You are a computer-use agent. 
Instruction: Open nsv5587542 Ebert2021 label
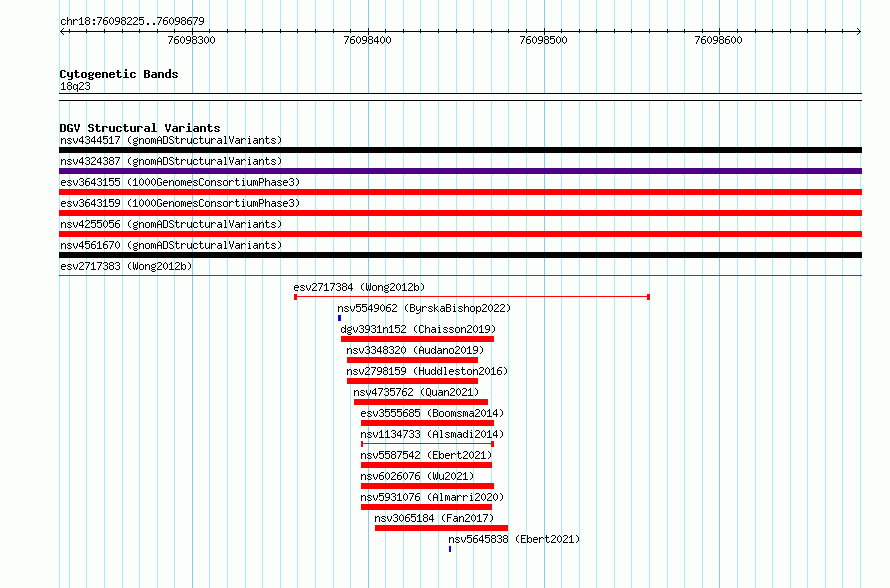click(426, 455)
